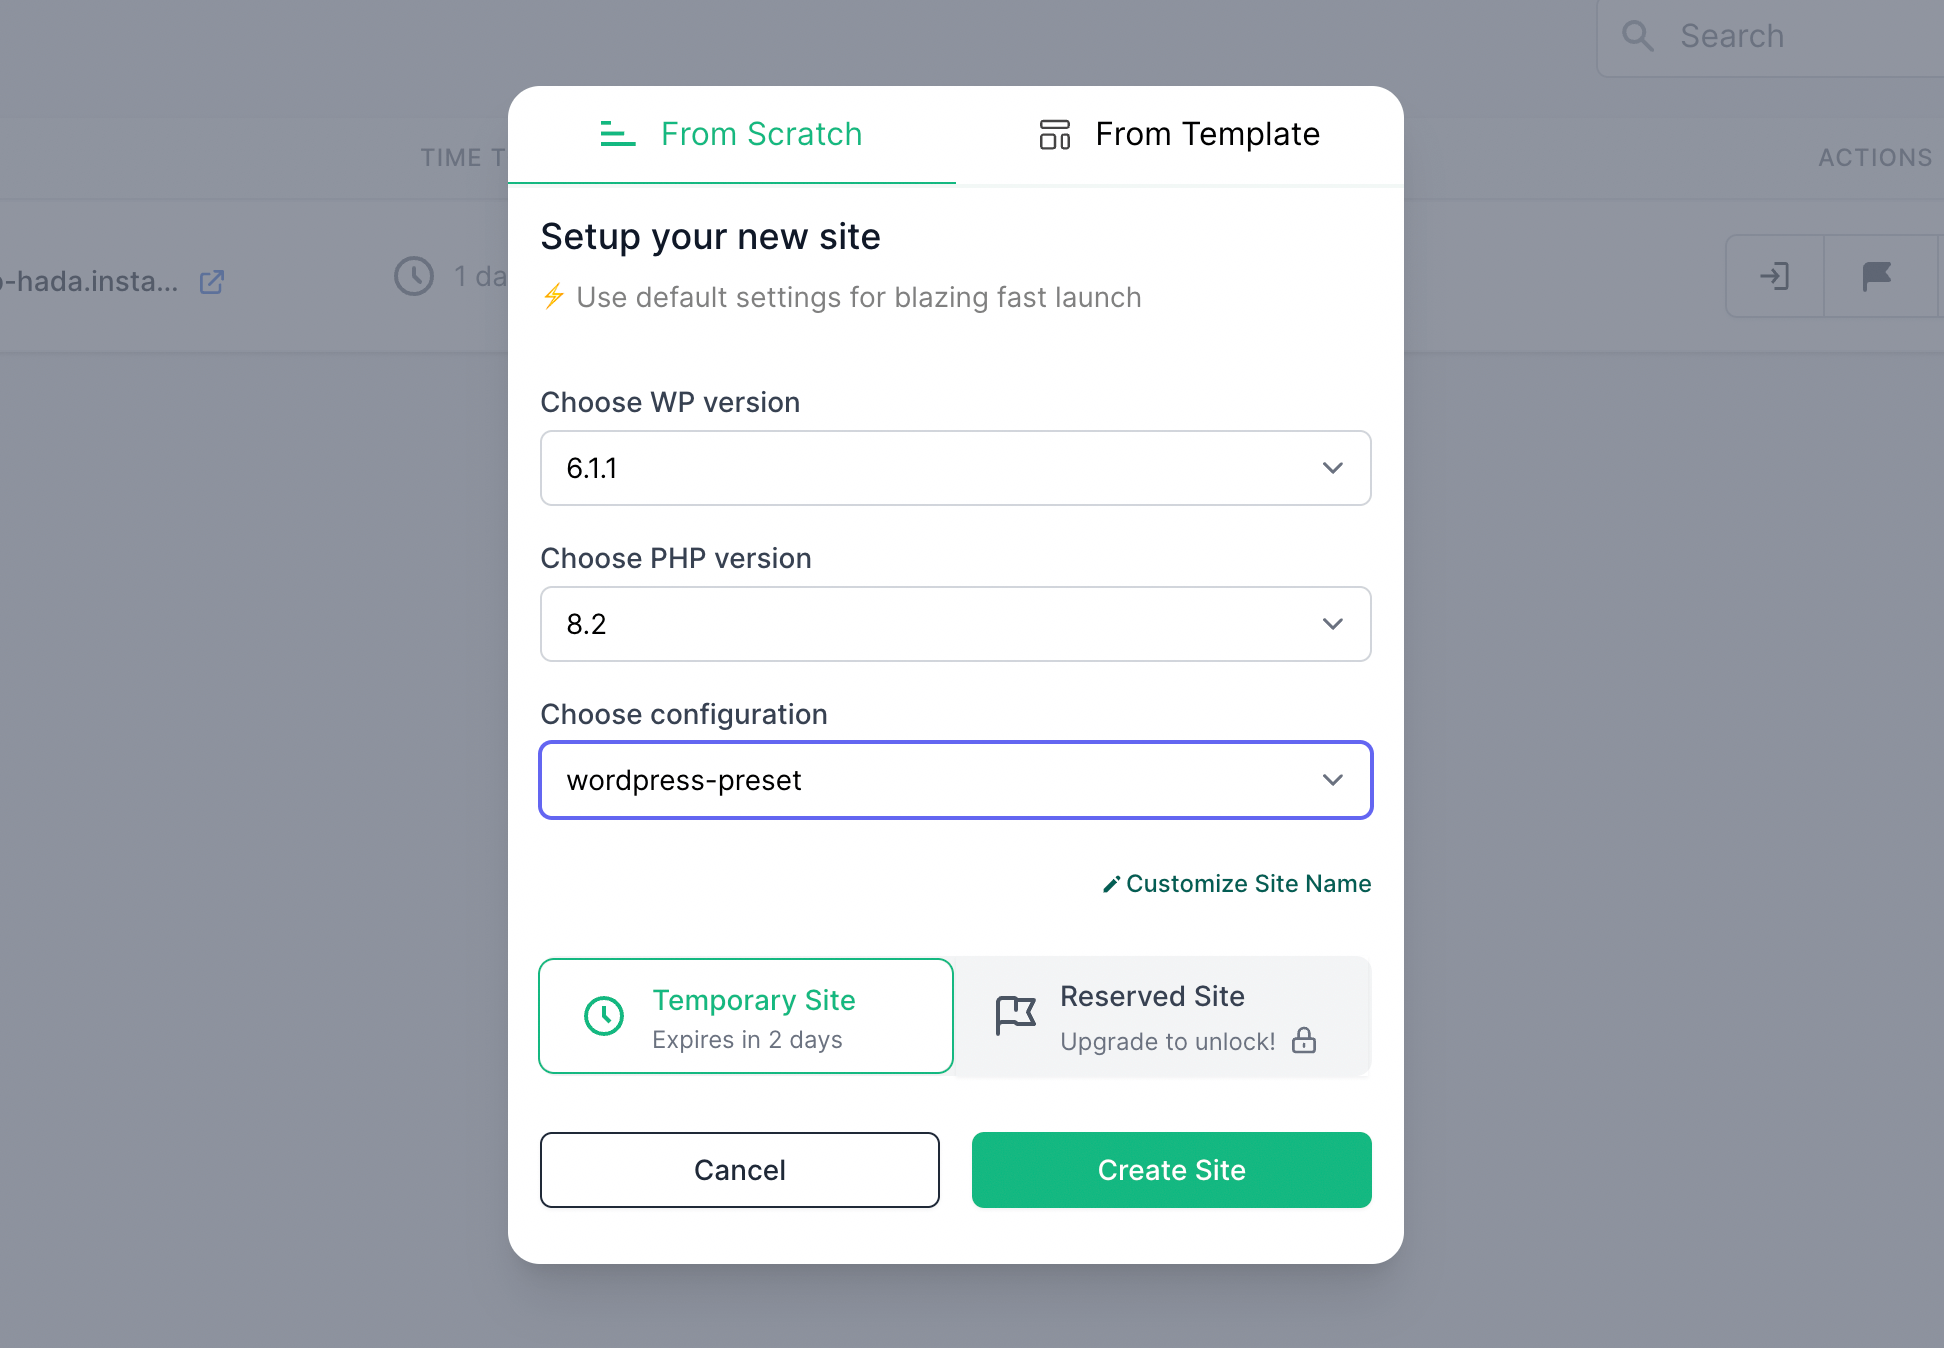Click the clock icon beside the site row

click(414, 276)
